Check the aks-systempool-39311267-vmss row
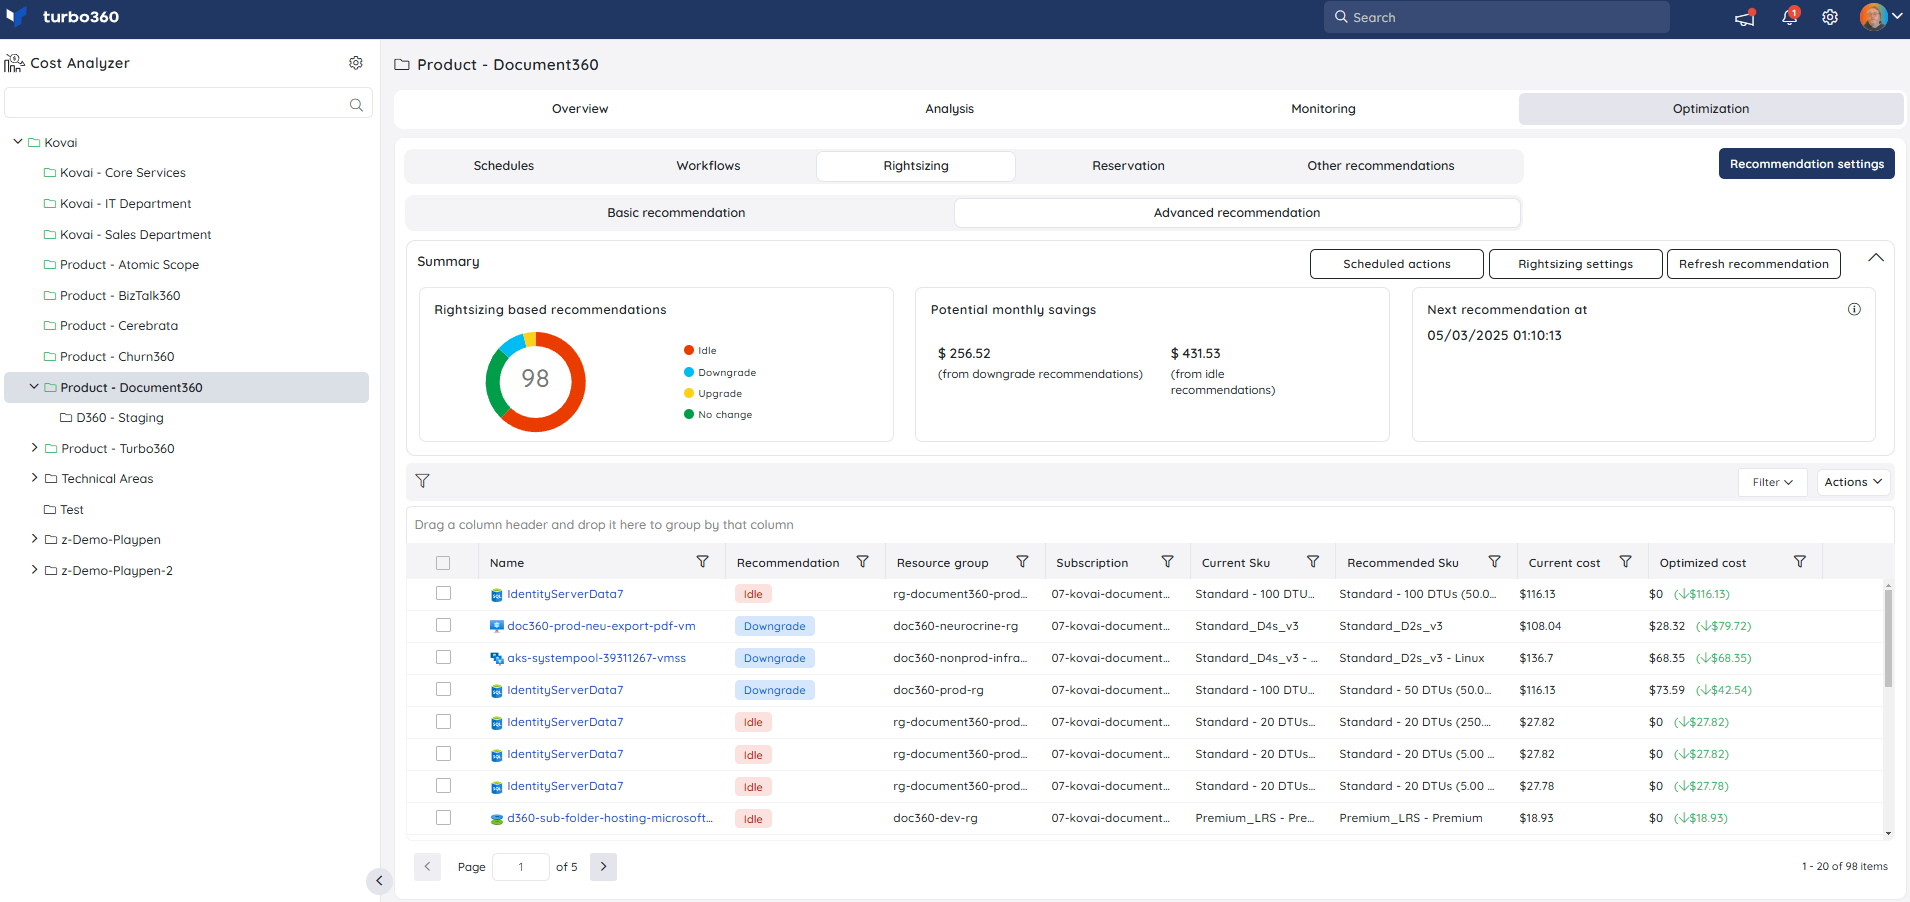Screen dimensions: 1910x902 443,657
